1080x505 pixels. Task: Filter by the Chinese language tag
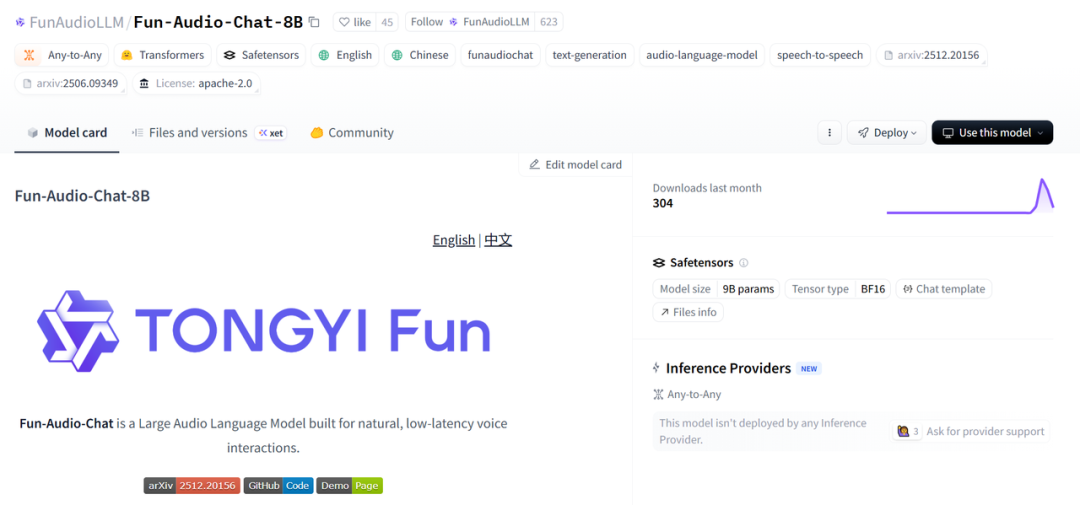point(419,55)
